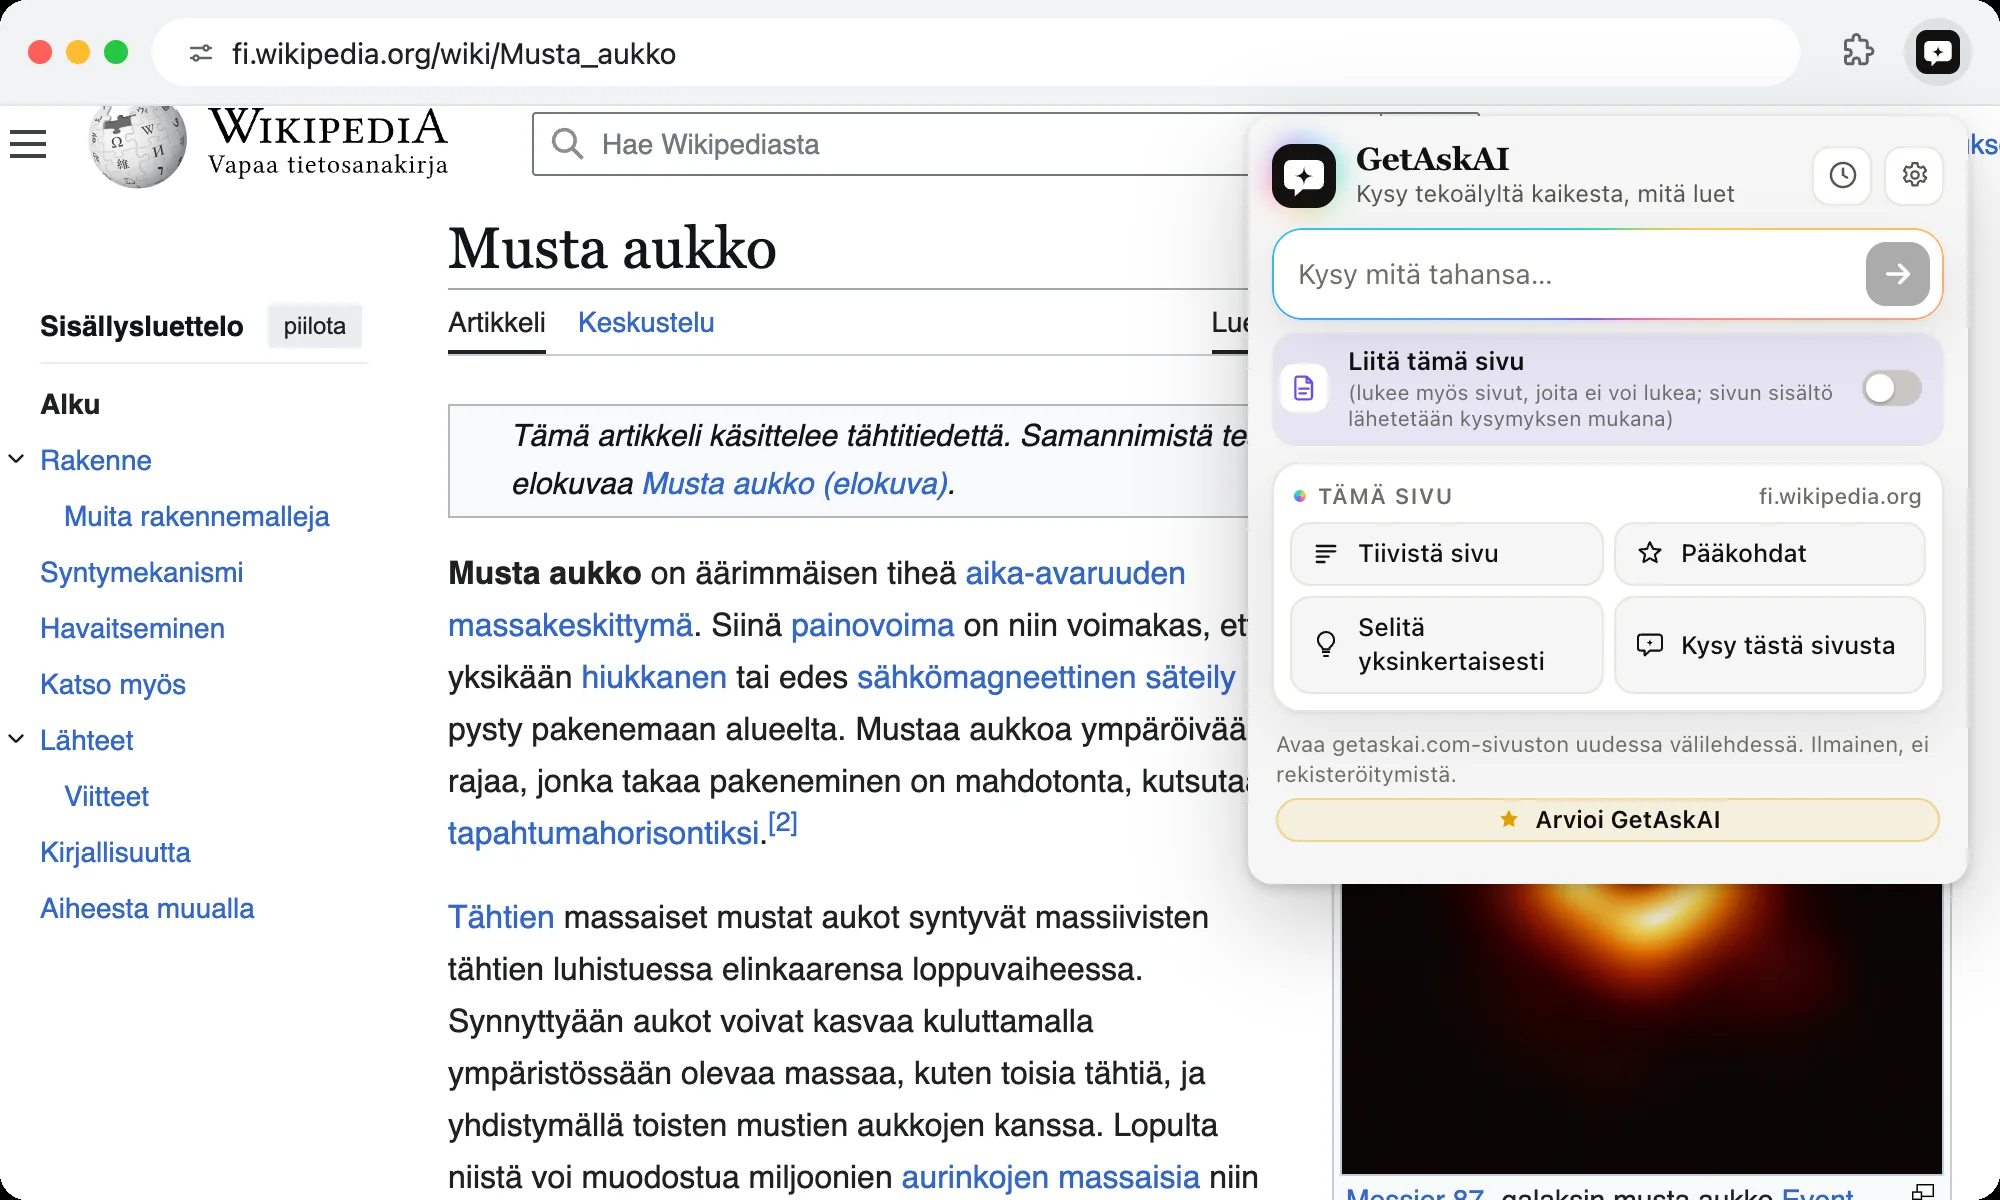Click the Hae Wikipediasta search field
The image size is (2000, 1200).
[890, 144]
